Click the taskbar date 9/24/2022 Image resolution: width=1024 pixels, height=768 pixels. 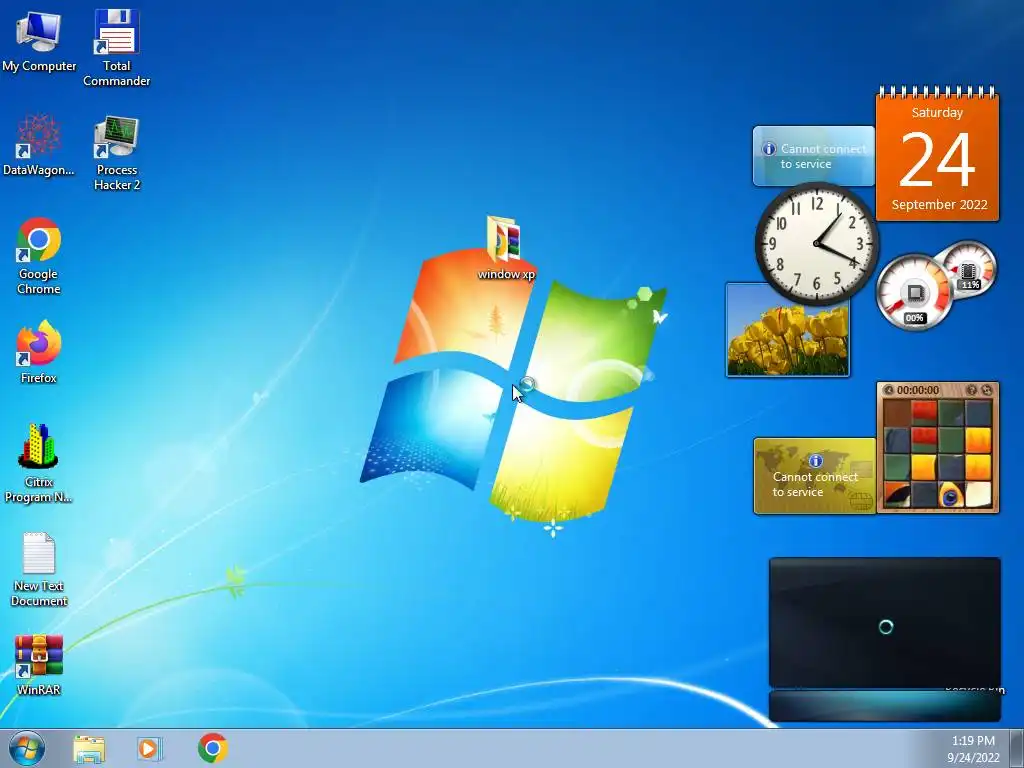coord(973,758)
